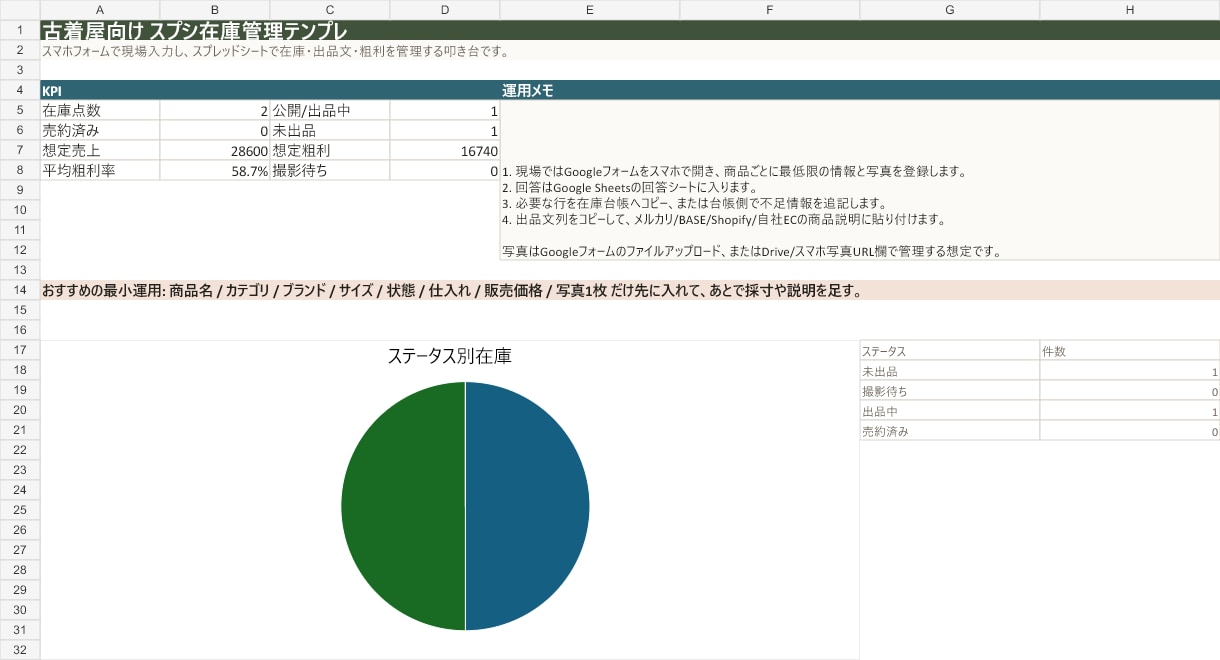Select row 14 header
The height and width of the screenshot is (660, 1220).
tap(20, 290)
